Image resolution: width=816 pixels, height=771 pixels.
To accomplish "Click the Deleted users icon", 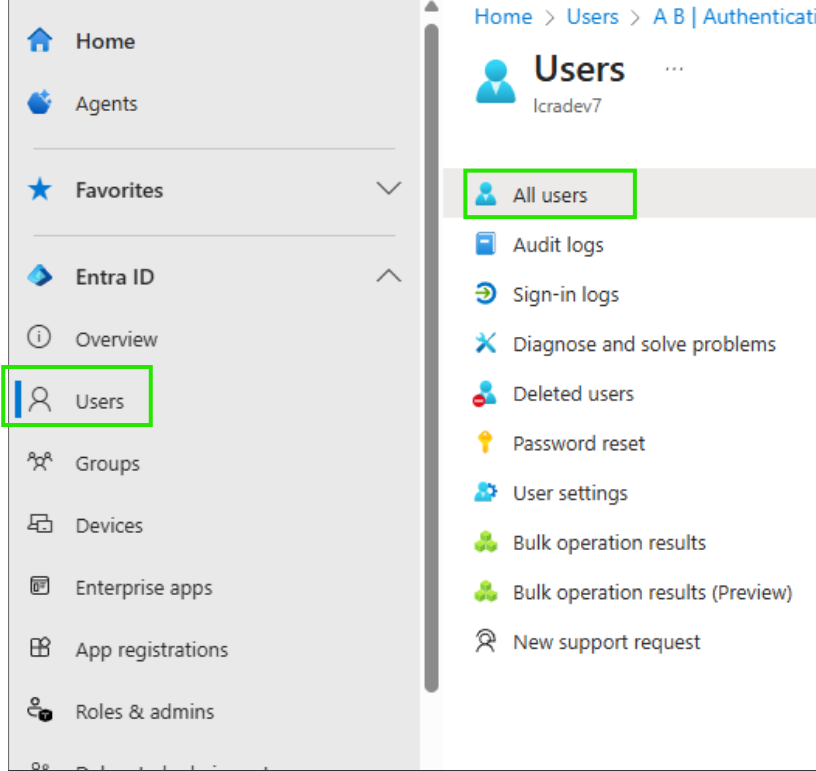I will (x=484, y=393).
